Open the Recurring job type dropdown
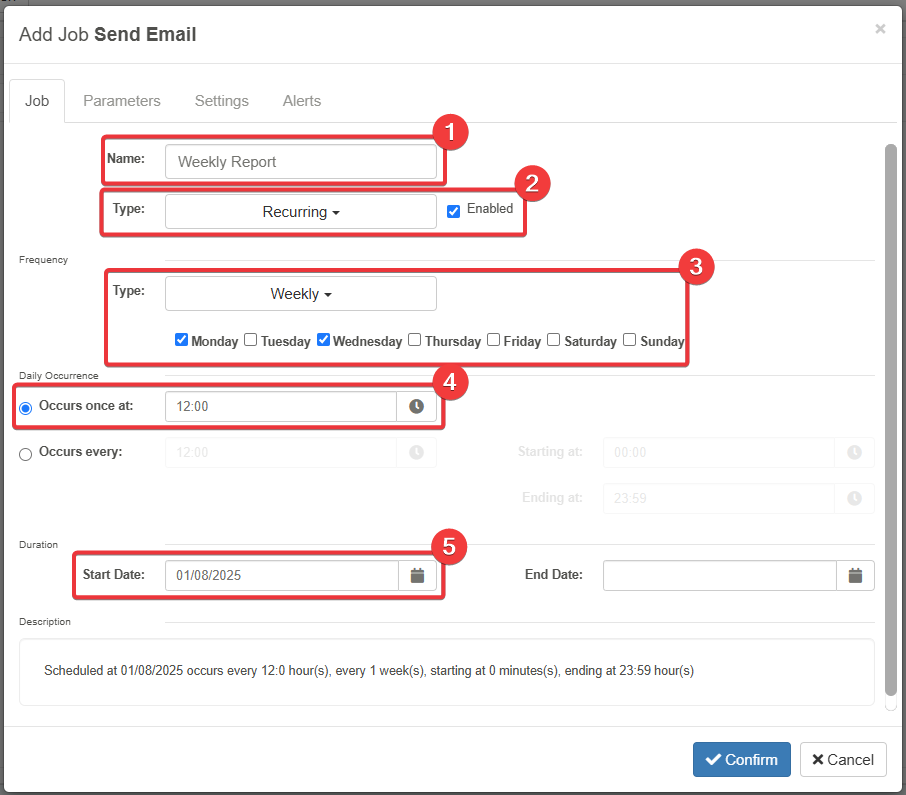 click(x=300, y=212)
